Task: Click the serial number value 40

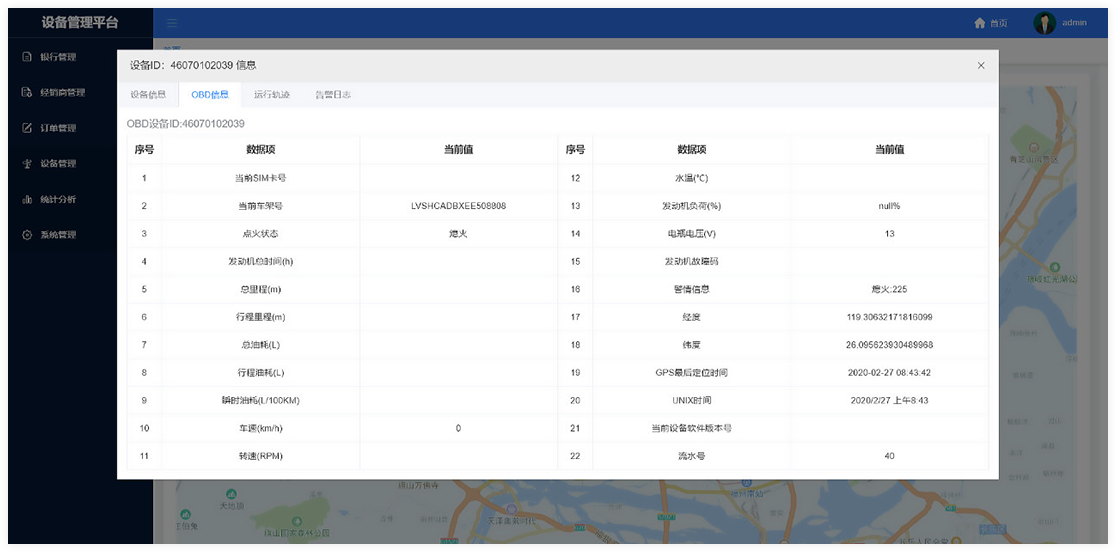Action: (x=889, y=456)
